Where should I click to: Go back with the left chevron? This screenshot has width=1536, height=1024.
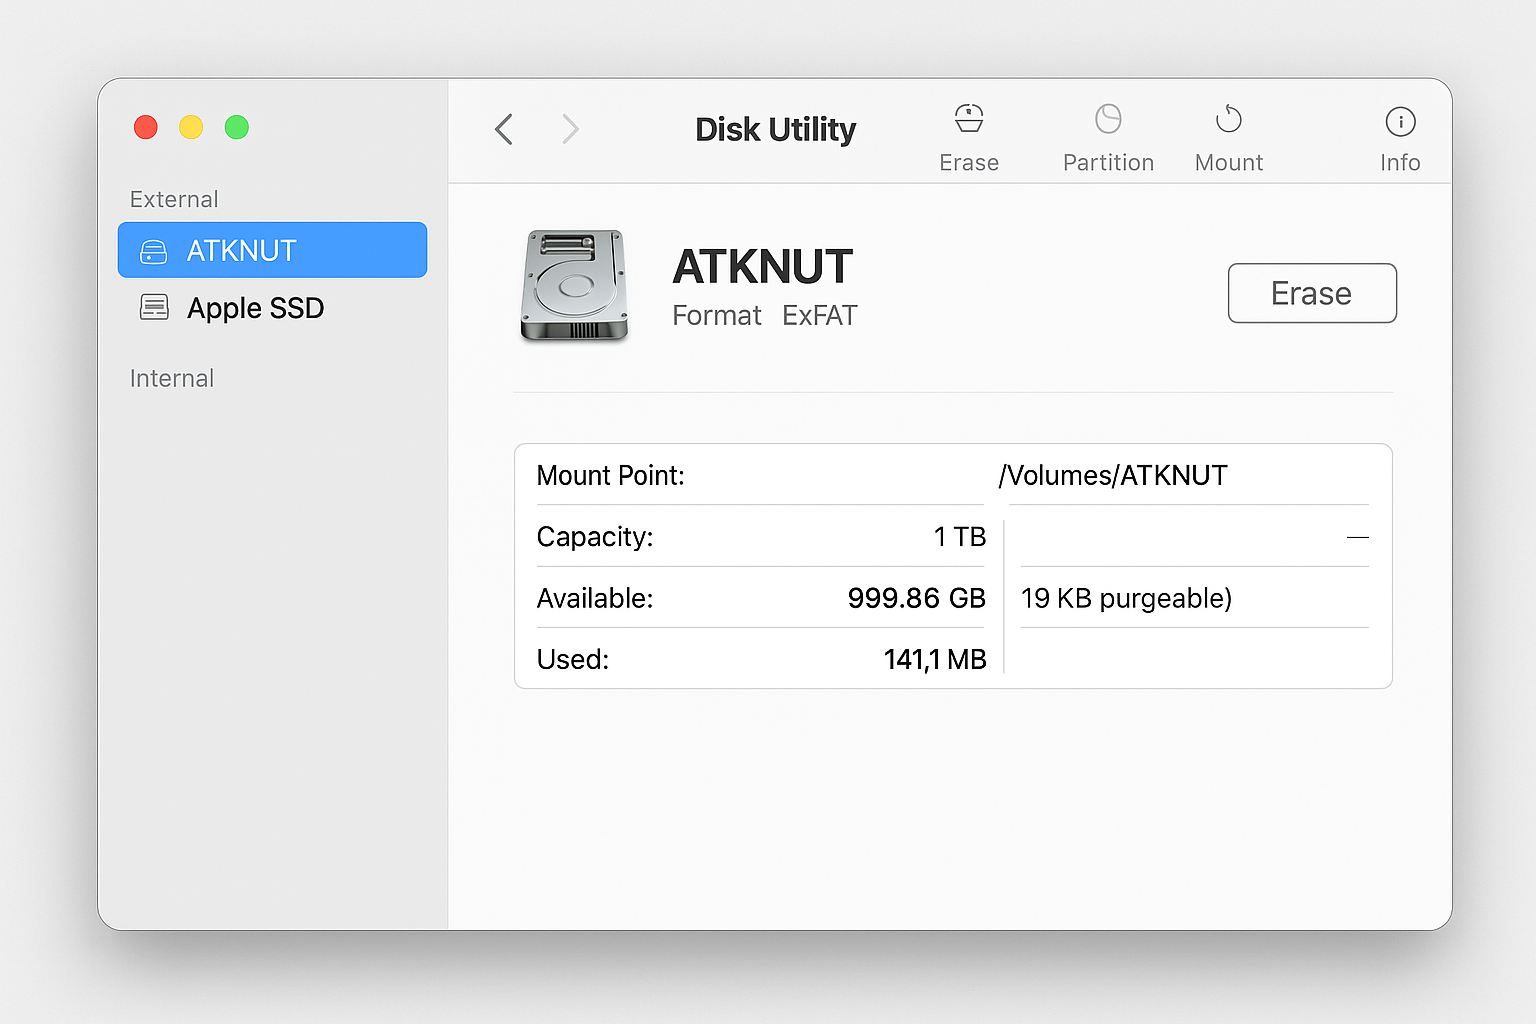tap(504, 129)
